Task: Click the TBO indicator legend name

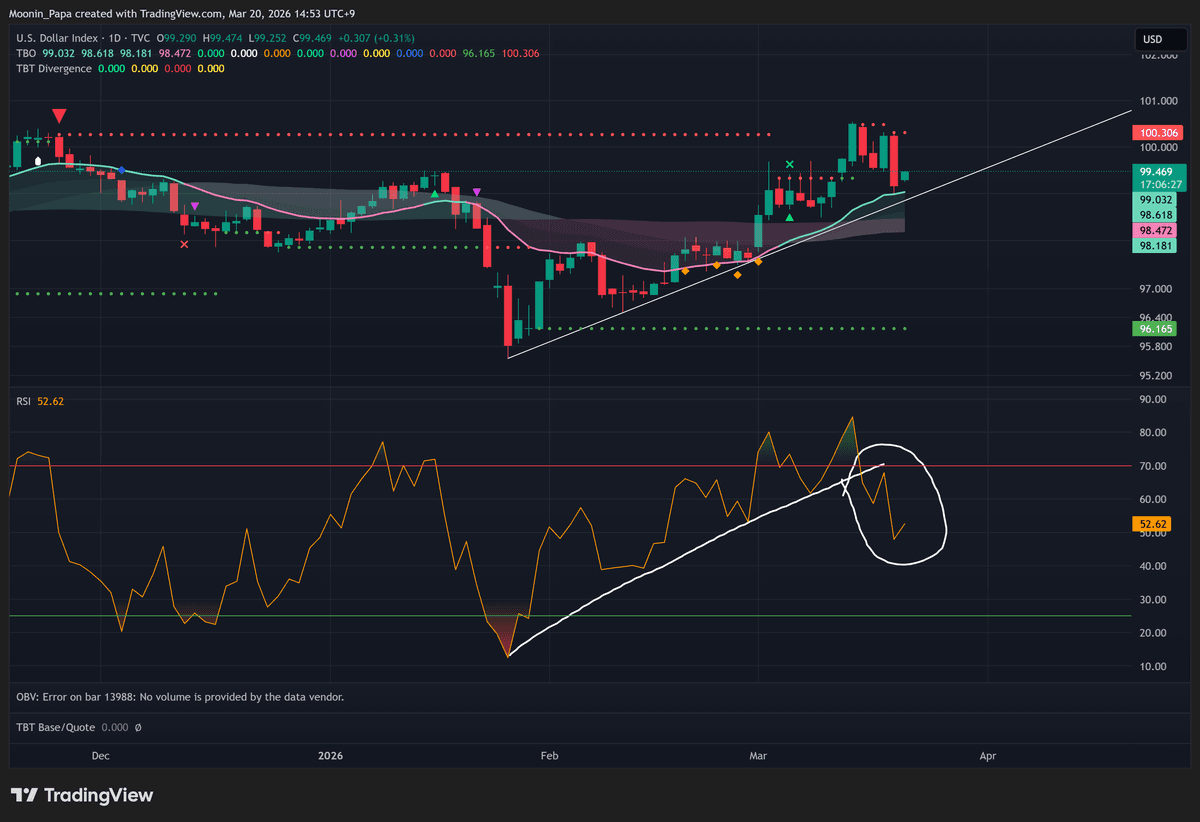Action: (x=27, y=53)
